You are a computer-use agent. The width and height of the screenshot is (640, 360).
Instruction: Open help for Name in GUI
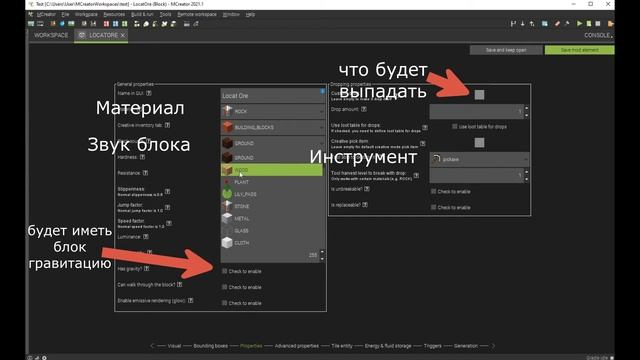point(149,93)
